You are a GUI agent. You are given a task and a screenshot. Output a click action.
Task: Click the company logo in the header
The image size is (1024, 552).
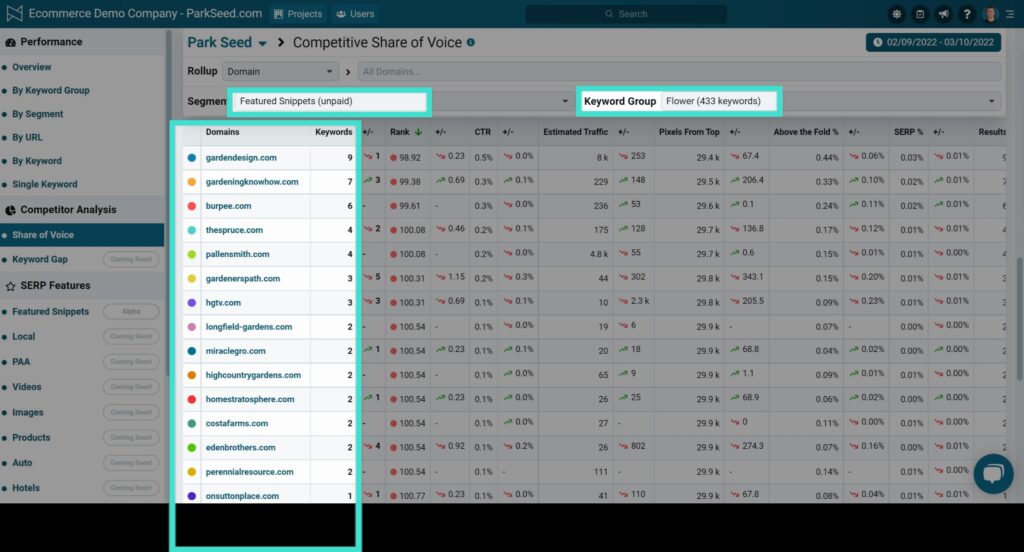point(14,13)
